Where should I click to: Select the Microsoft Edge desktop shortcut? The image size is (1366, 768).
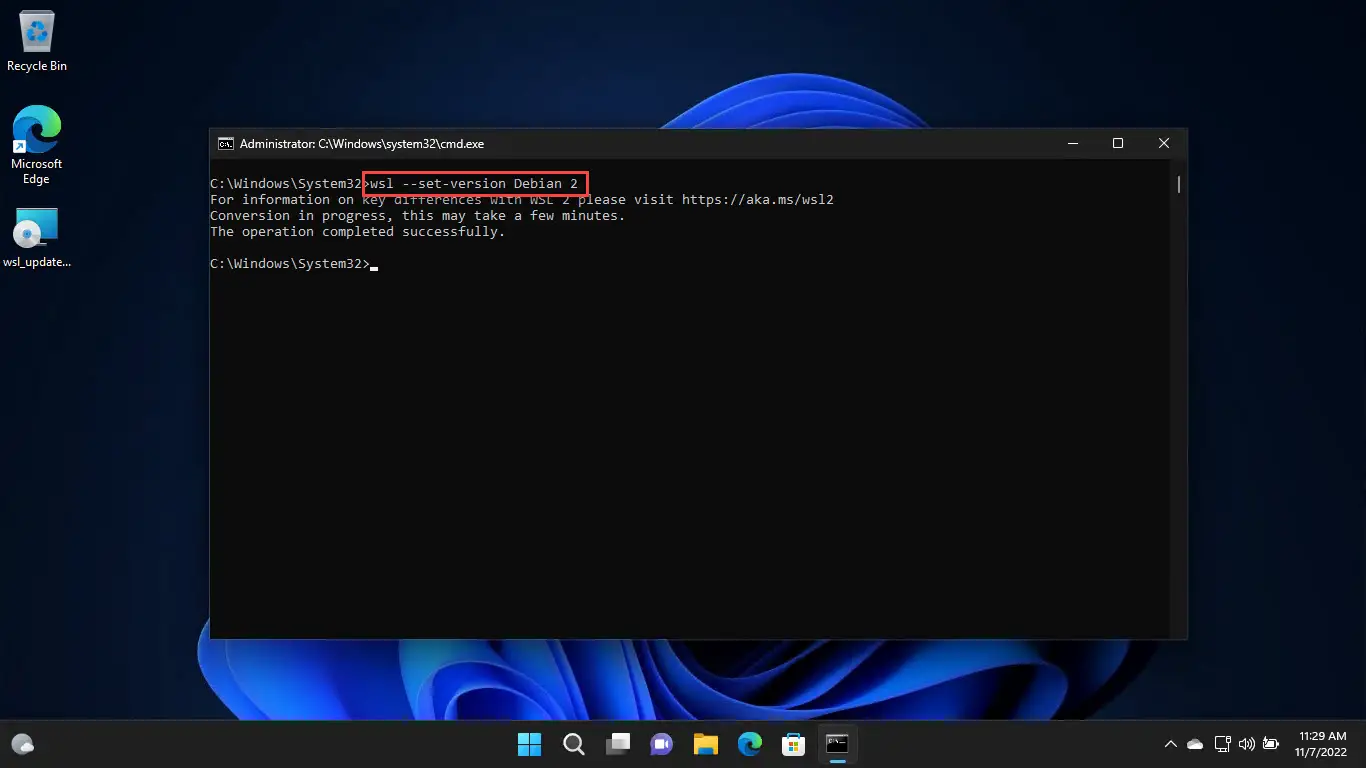[x=37, y=145]
